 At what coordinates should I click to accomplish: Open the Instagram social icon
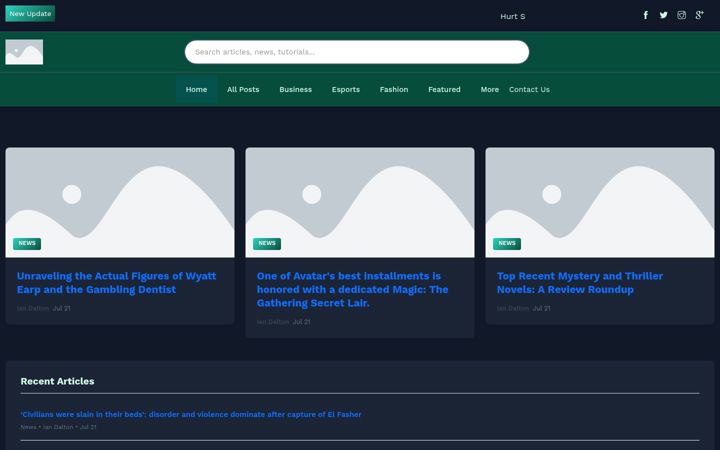pyautogui.click(x=681, y=15)
